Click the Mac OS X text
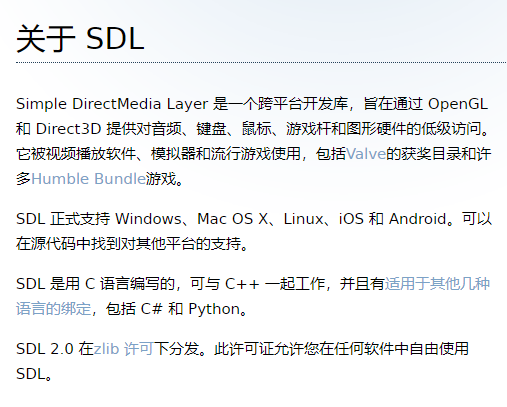 click(x=232, y=219)
